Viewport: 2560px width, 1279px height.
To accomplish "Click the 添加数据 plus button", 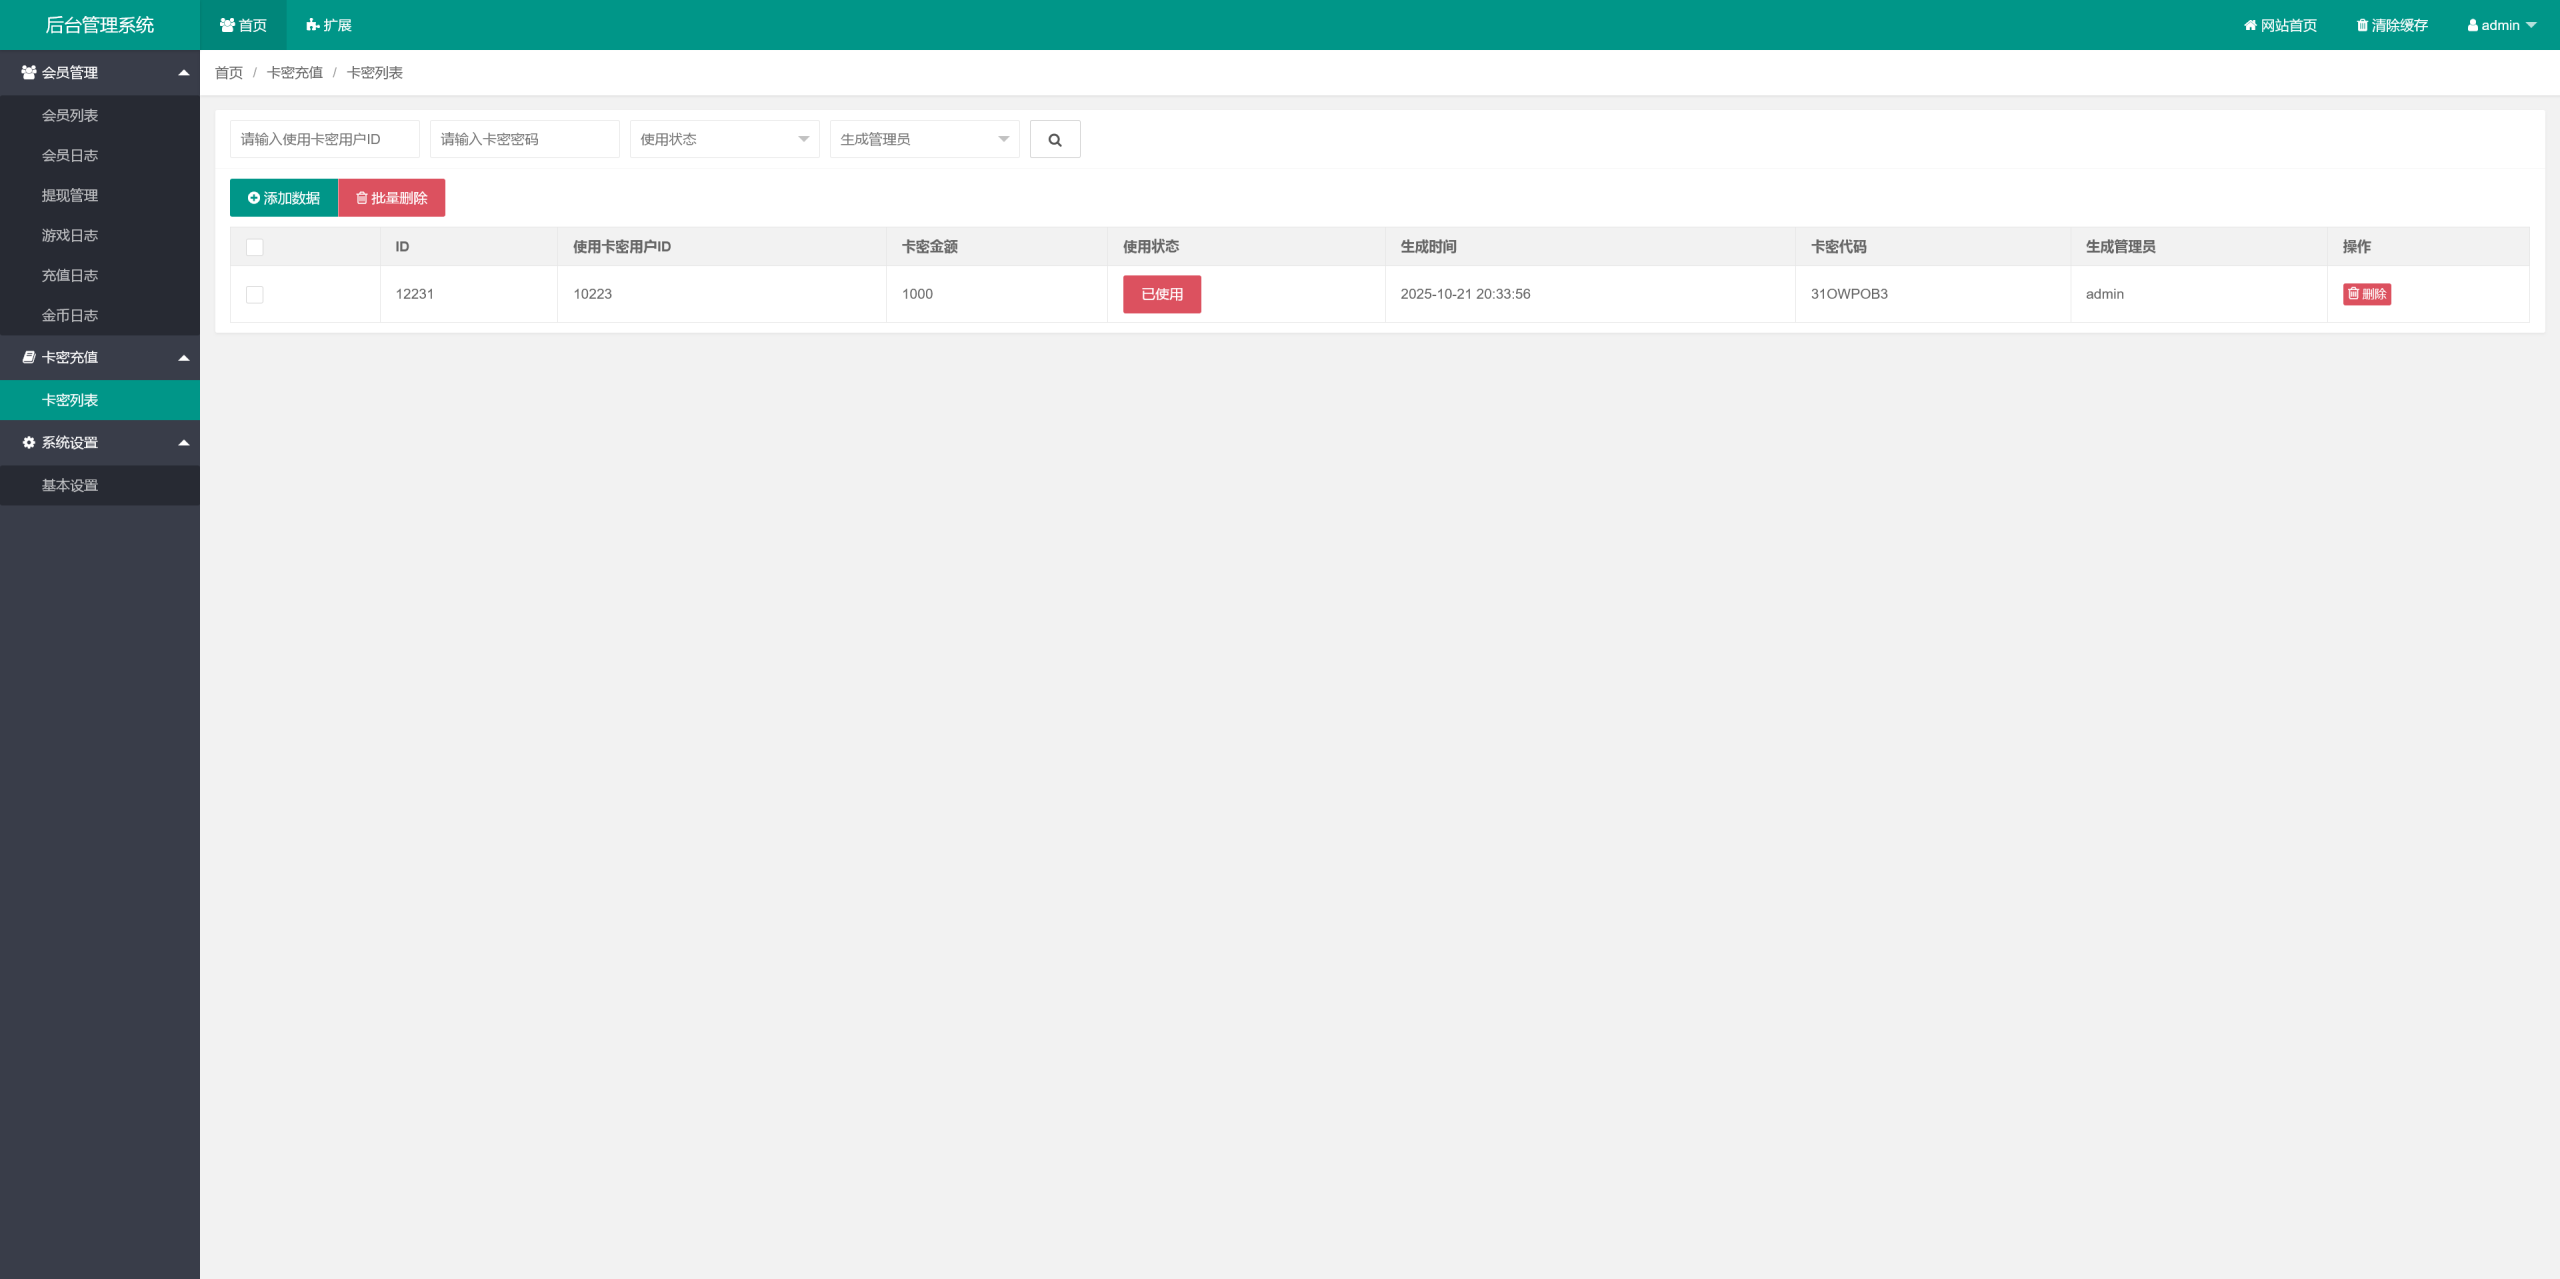I will tap(284, 198).
